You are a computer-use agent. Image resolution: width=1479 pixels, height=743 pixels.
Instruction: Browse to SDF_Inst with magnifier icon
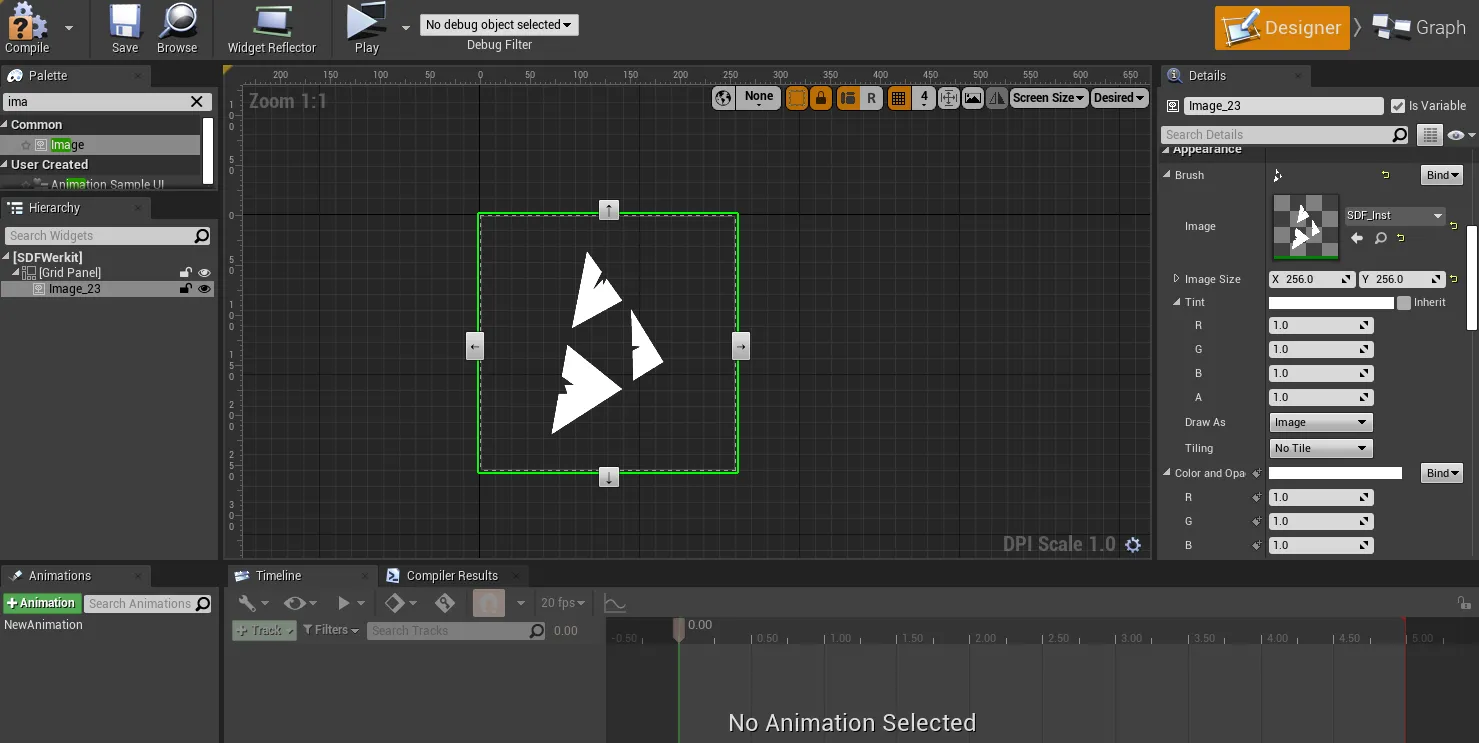pyautogui.click(x=1380, y=238)
